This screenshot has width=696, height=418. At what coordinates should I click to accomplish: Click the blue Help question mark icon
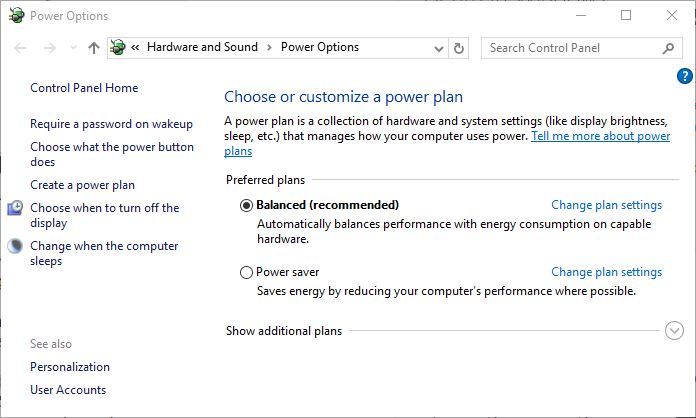[x=685, y=76]
